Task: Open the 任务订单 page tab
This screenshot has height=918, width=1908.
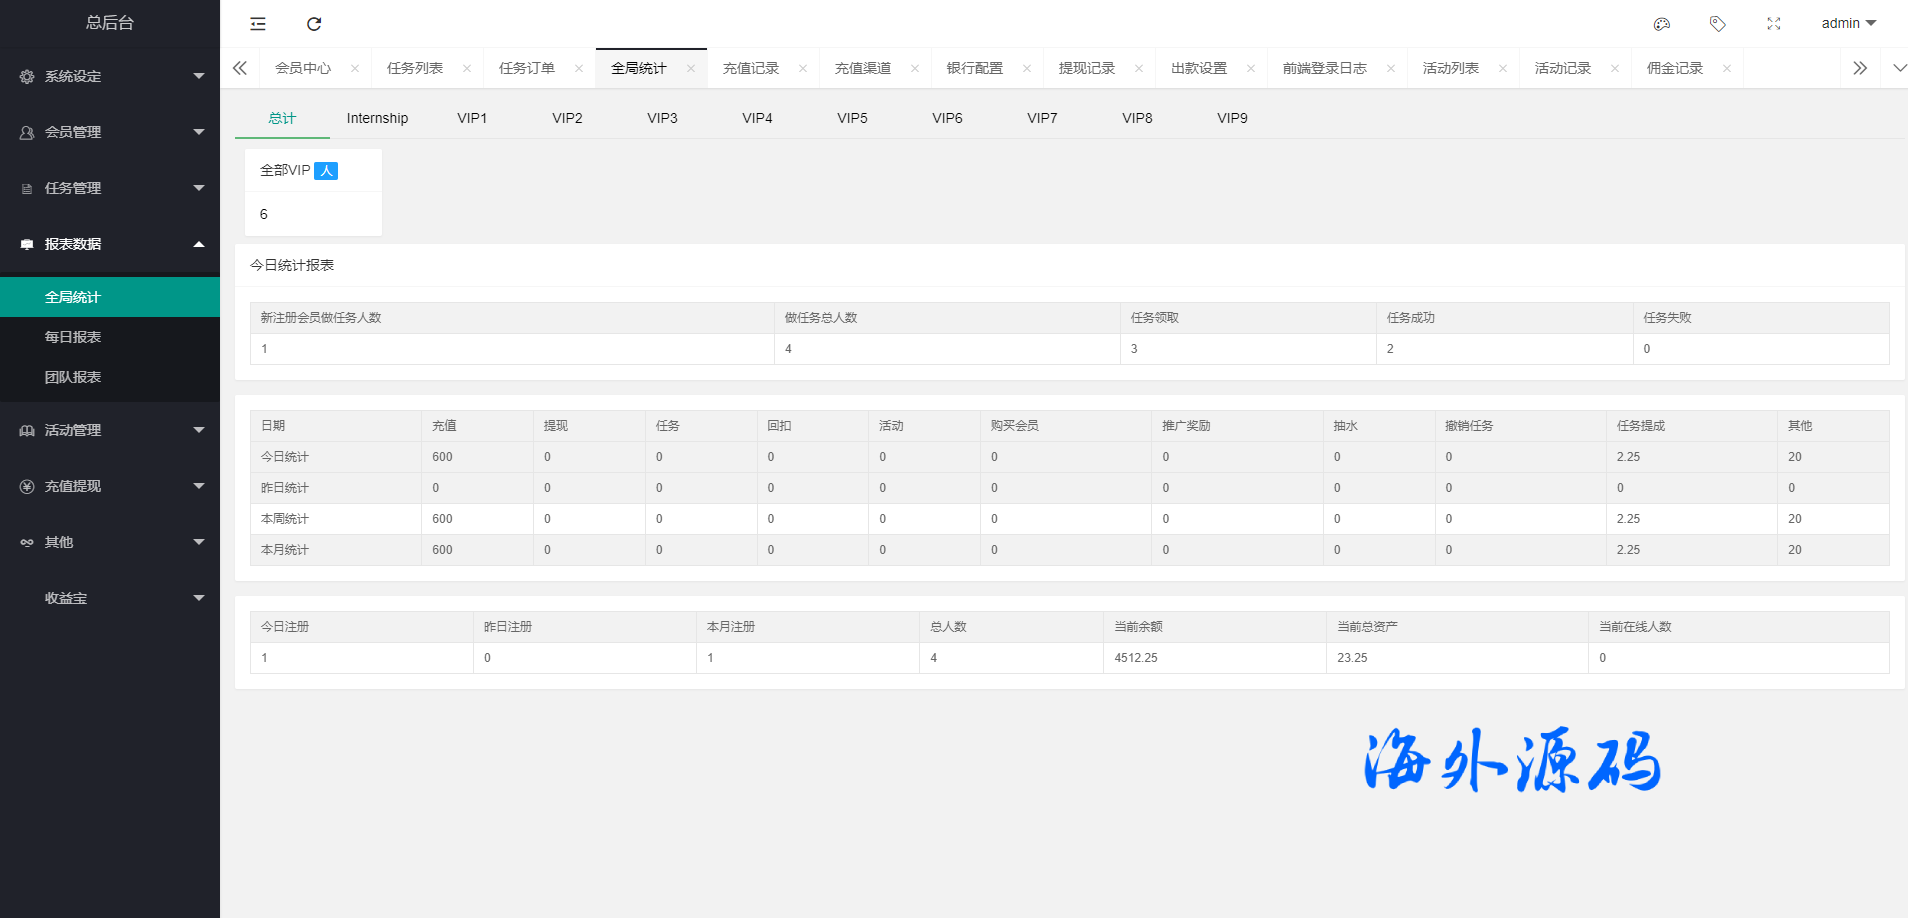Action: tap(527, 68)
